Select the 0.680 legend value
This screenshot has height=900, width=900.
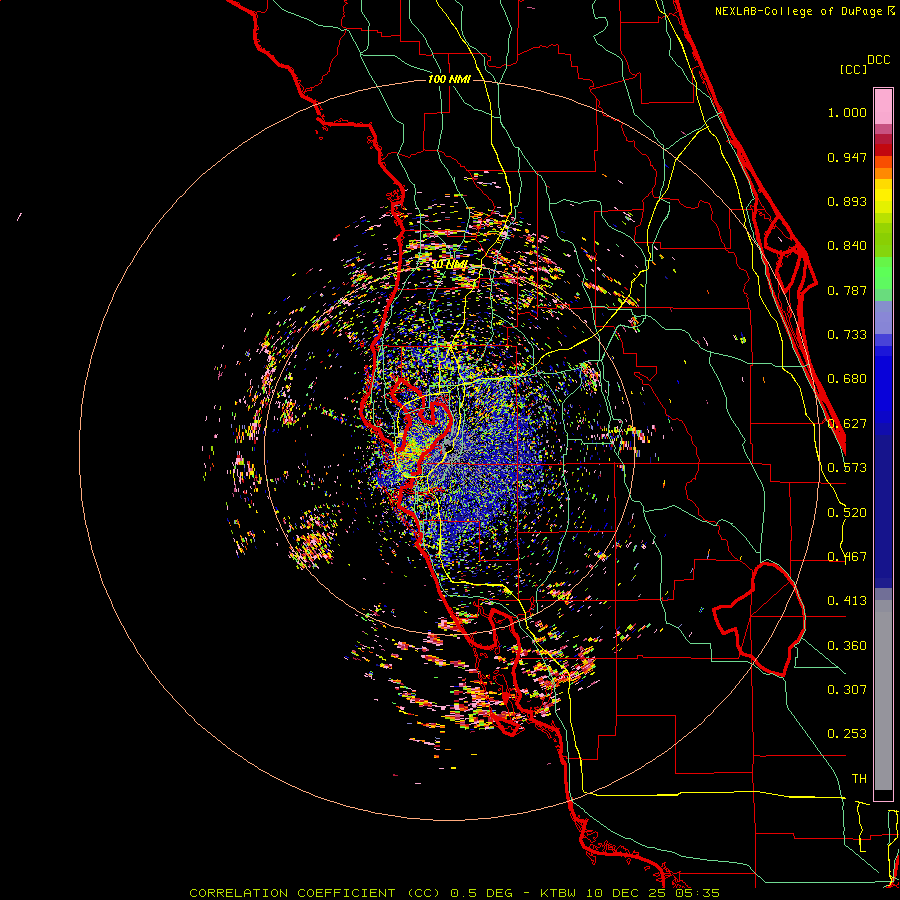click(847, 379)
